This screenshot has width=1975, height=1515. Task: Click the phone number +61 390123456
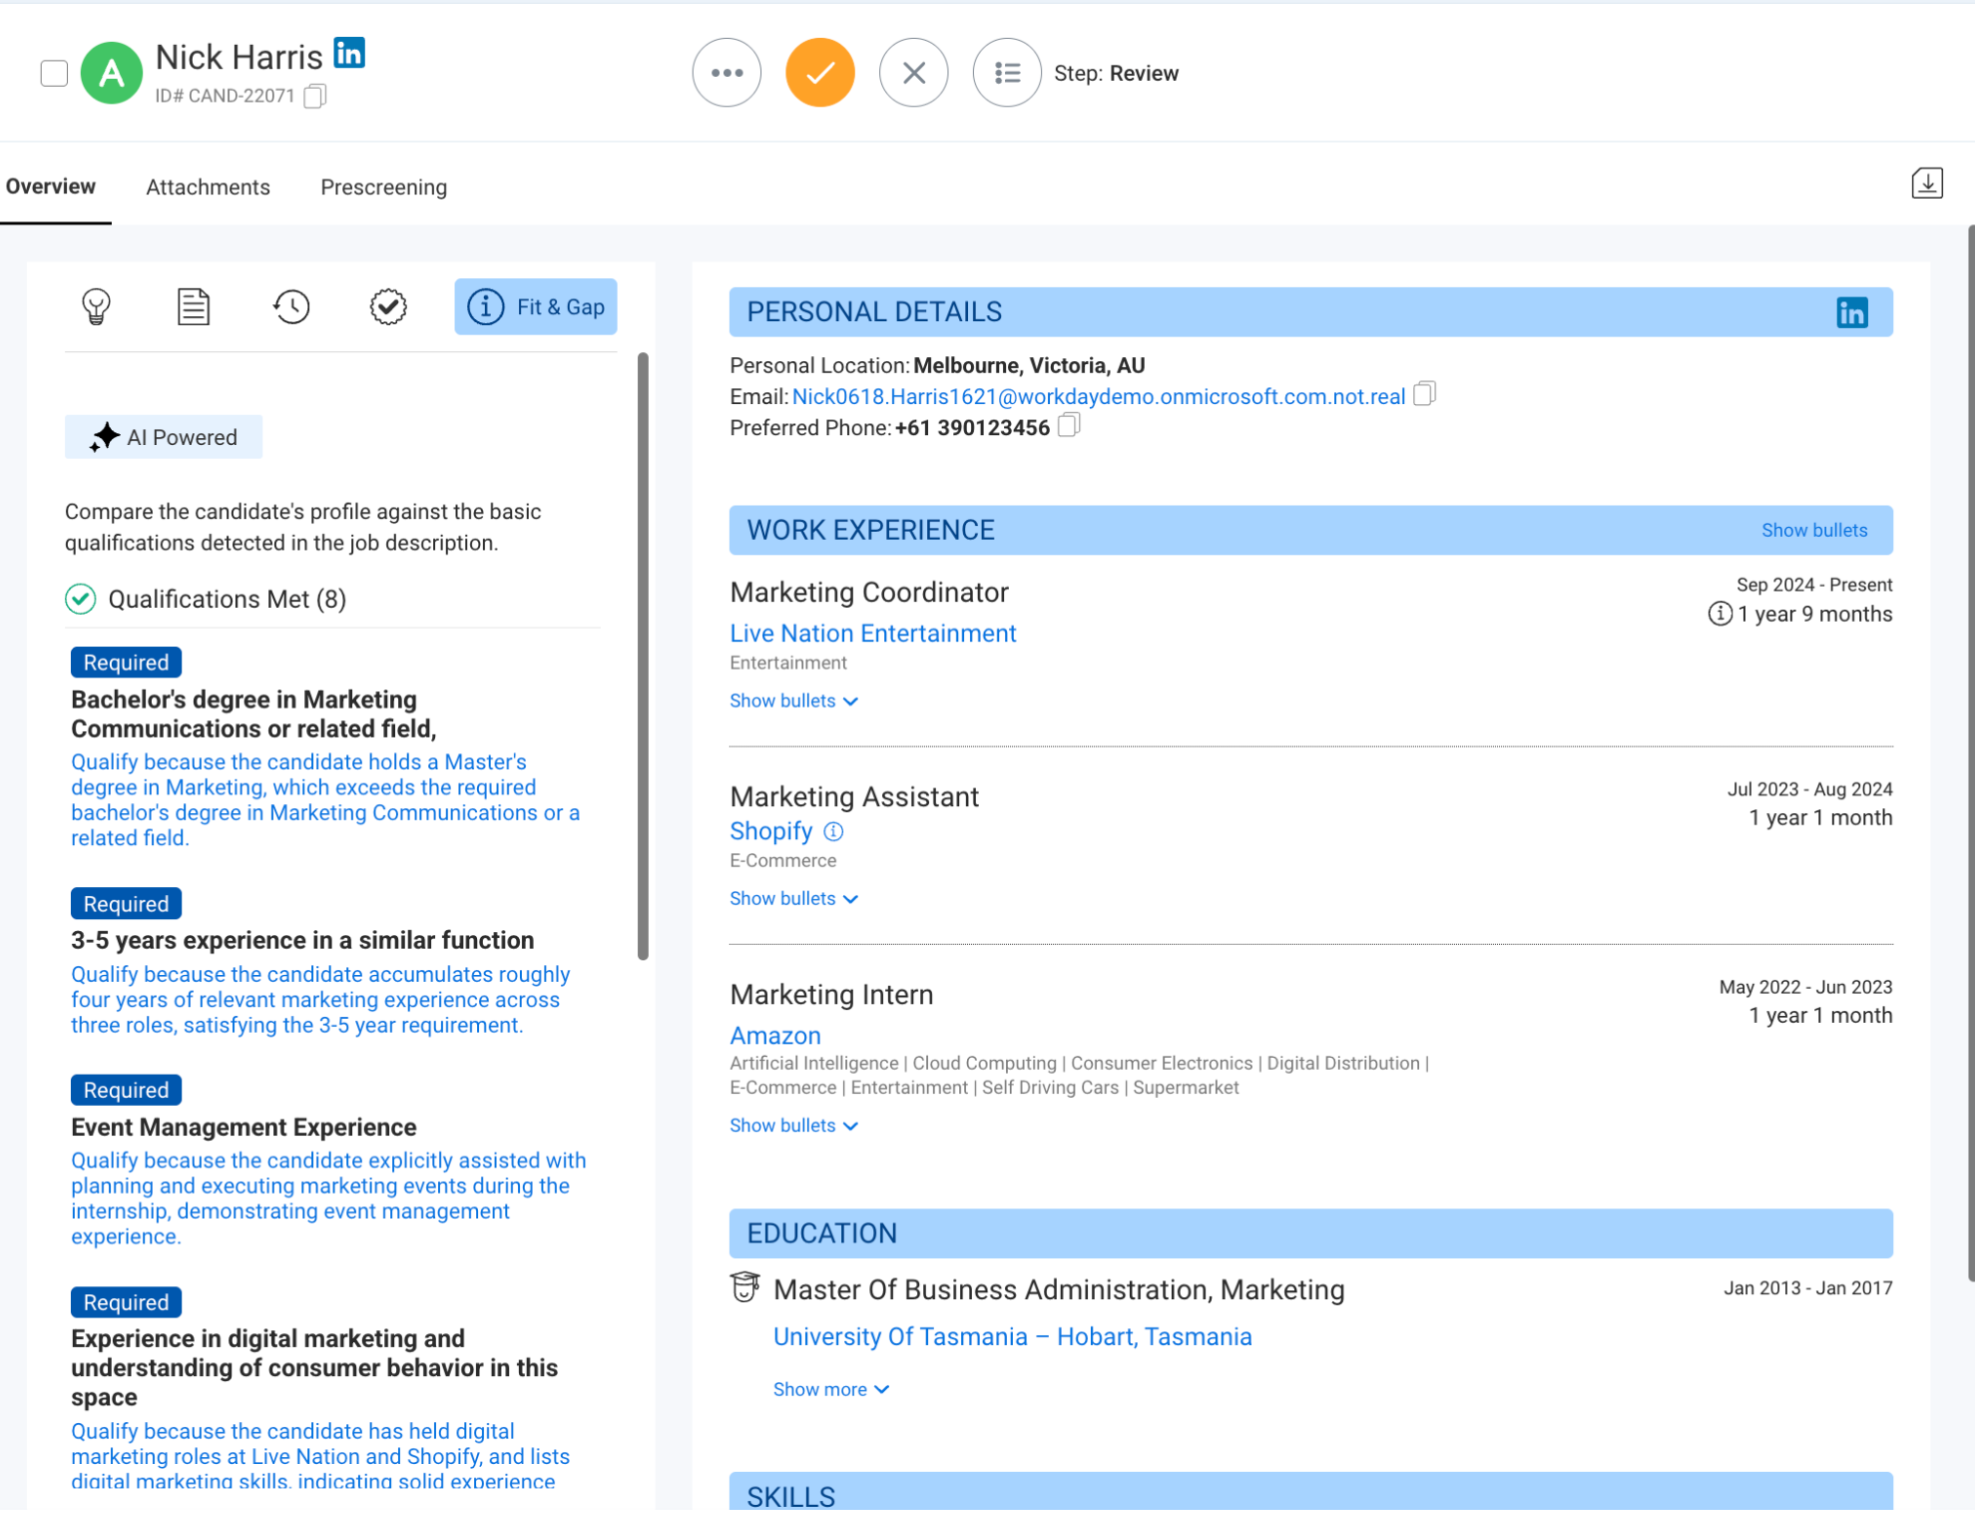pos(971,429)
